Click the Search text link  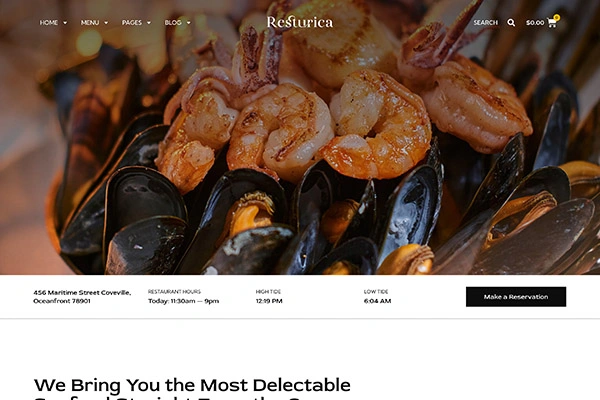point(486,23)
